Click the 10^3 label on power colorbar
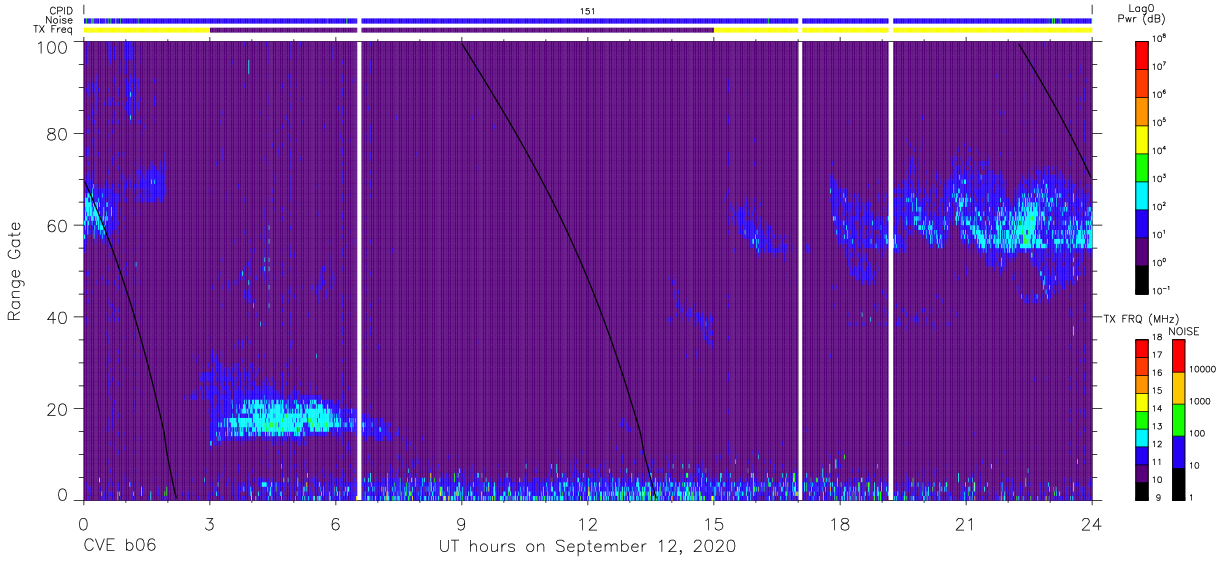Screen dimensions: 1228x567 (1159, 179)
